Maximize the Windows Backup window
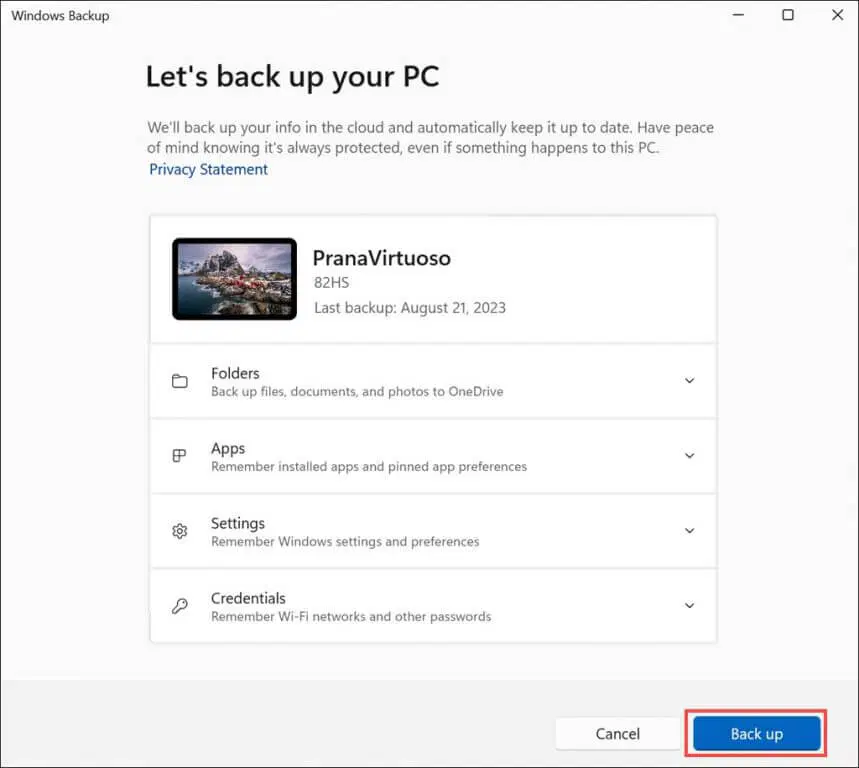Viewport: 859px width, 768px height. pyautogui.click(x=788, y=15)
